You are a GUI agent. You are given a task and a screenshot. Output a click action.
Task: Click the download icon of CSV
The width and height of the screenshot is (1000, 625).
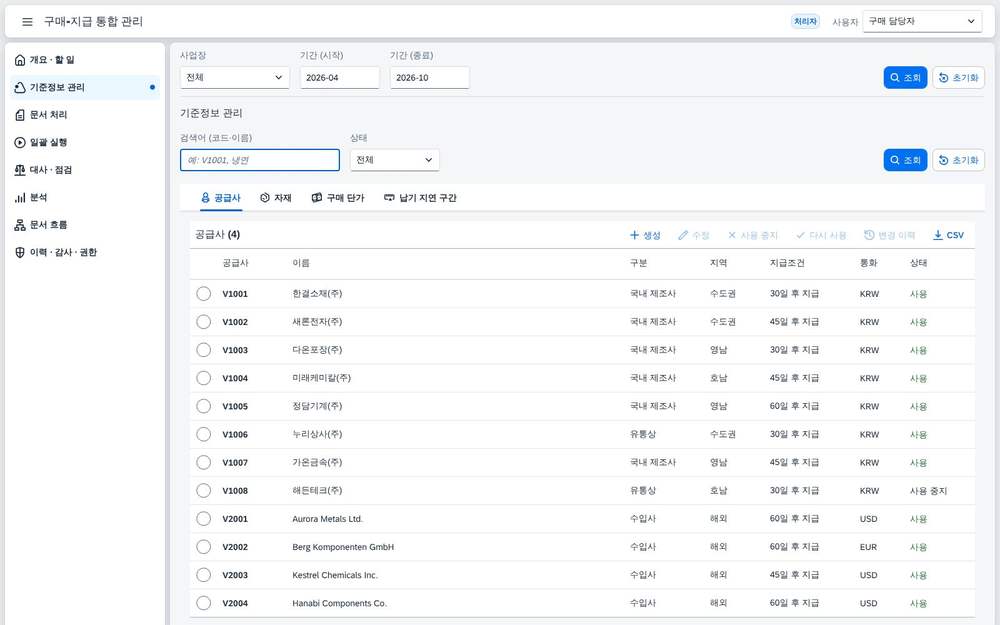point(938,235)
